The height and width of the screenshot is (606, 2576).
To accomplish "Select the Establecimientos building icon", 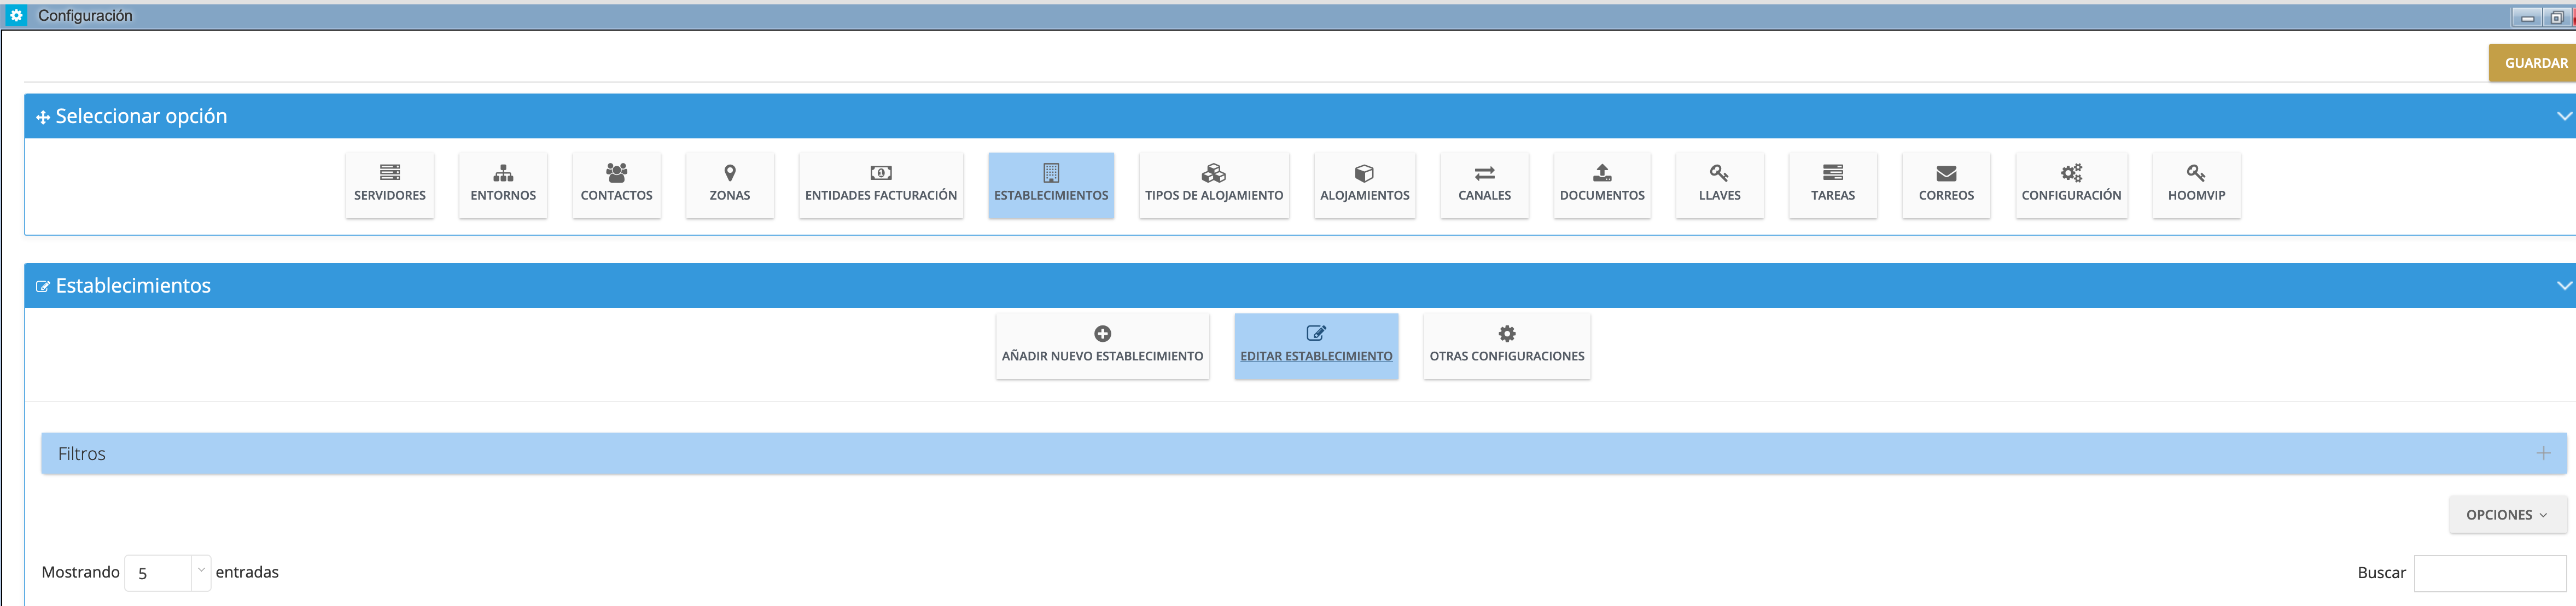I will click(x=1051, y=173).
